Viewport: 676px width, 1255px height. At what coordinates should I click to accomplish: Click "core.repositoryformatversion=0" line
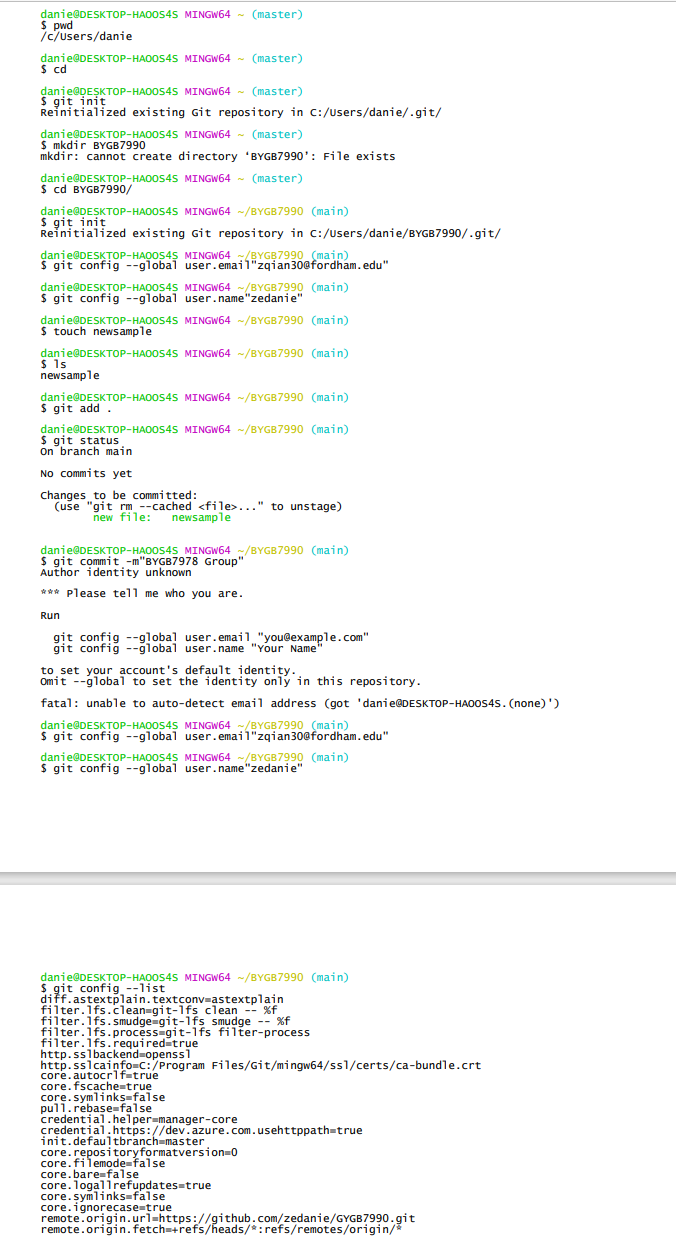(x=139, y=1152)
